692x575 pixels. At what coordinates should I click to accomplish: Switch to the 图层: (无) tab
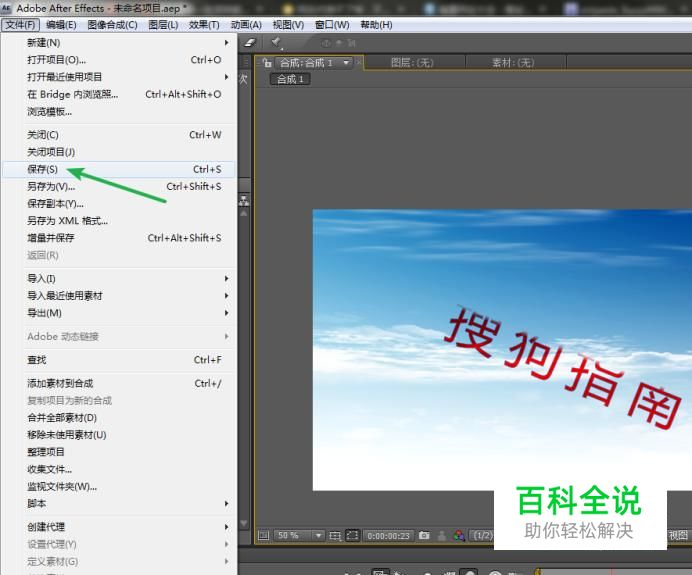click(412, 63)
